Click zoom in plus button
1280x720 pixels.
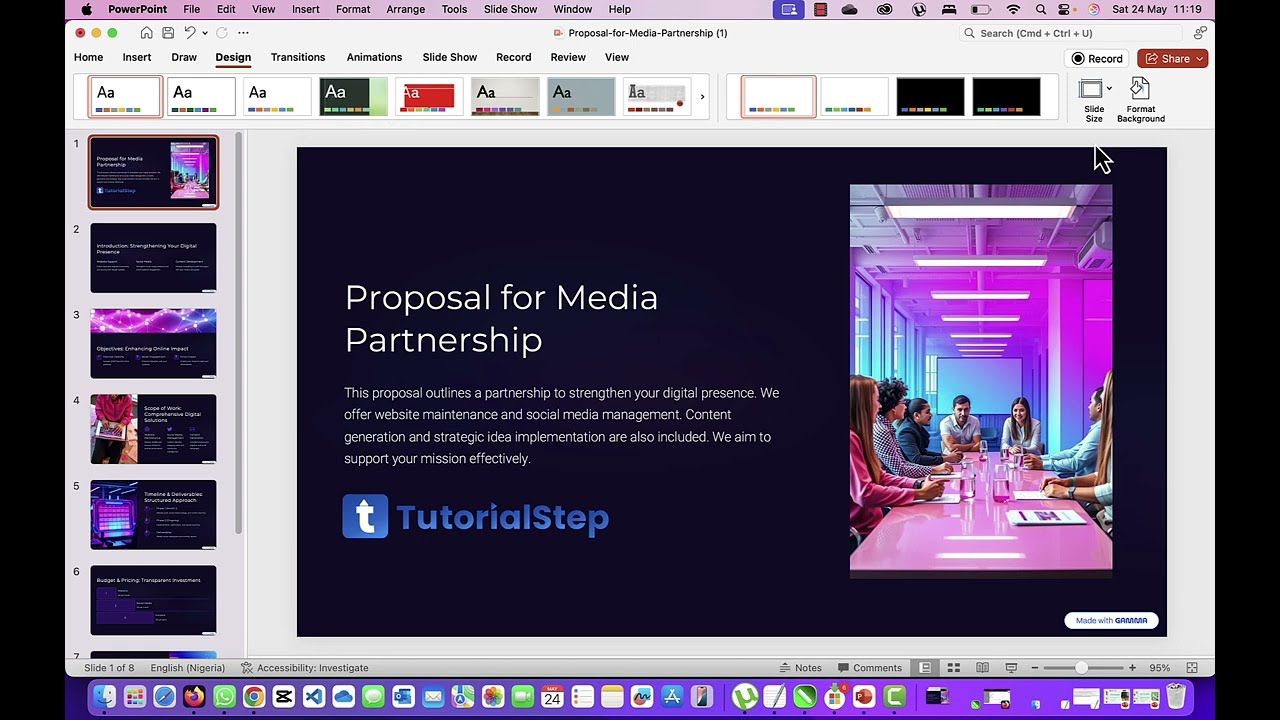point(1132,668)
